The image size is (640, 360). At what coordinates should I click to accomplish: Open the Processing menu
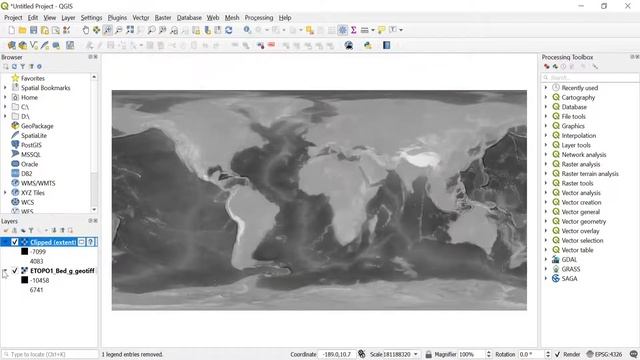click(x=259, y=18)
